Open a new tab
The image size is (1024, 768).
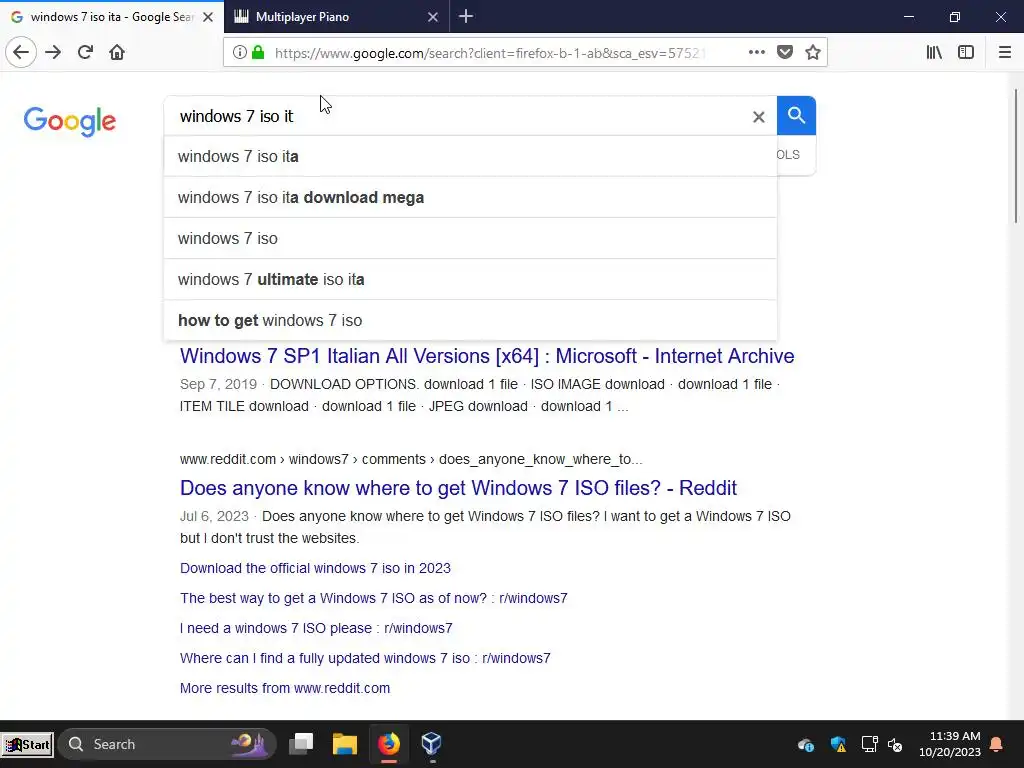pyautogui.click(x=466, y=16)
